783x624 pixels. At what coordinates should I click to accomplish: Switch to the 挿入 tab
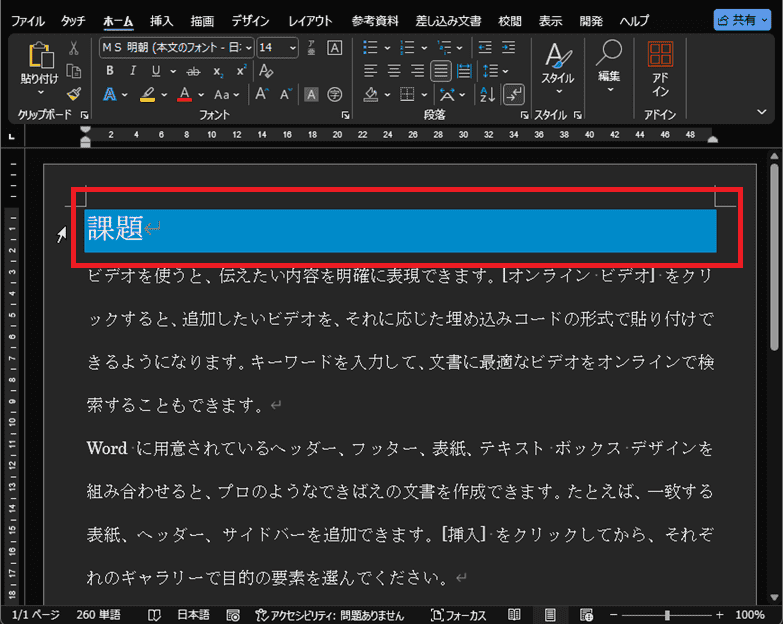tap(161, 21)
